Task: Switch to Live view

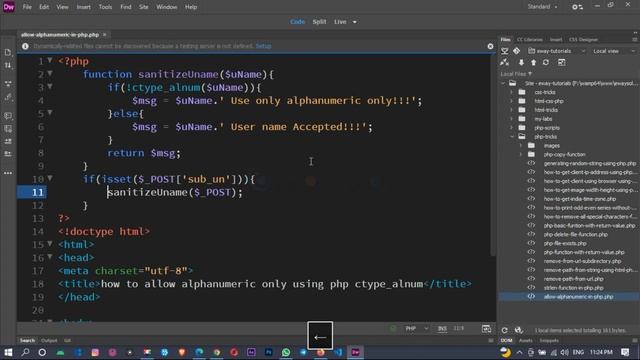Action: (x=340, y=22)
